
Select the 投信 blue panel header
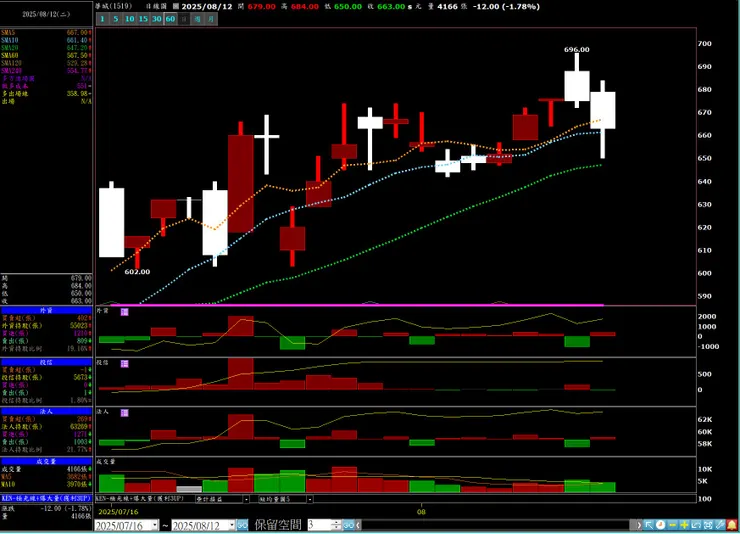click(46, 362)
